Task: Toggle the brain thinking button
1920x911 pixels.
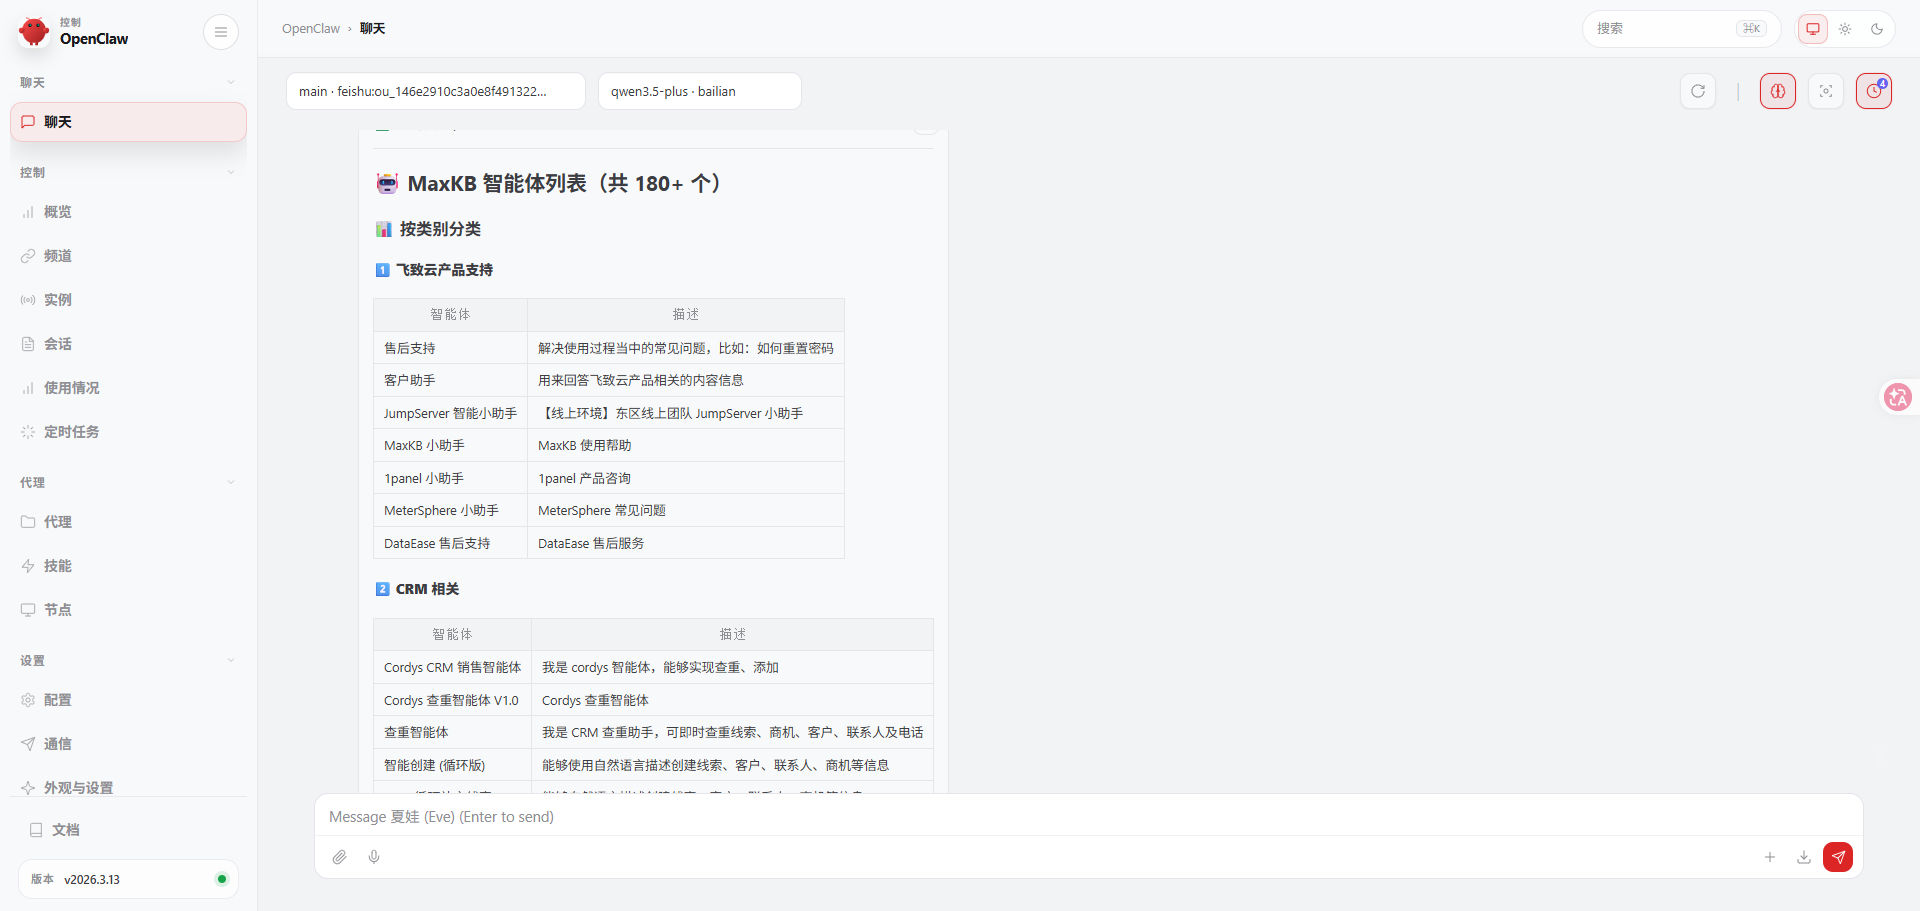Action: click(x=1777, y=91)
